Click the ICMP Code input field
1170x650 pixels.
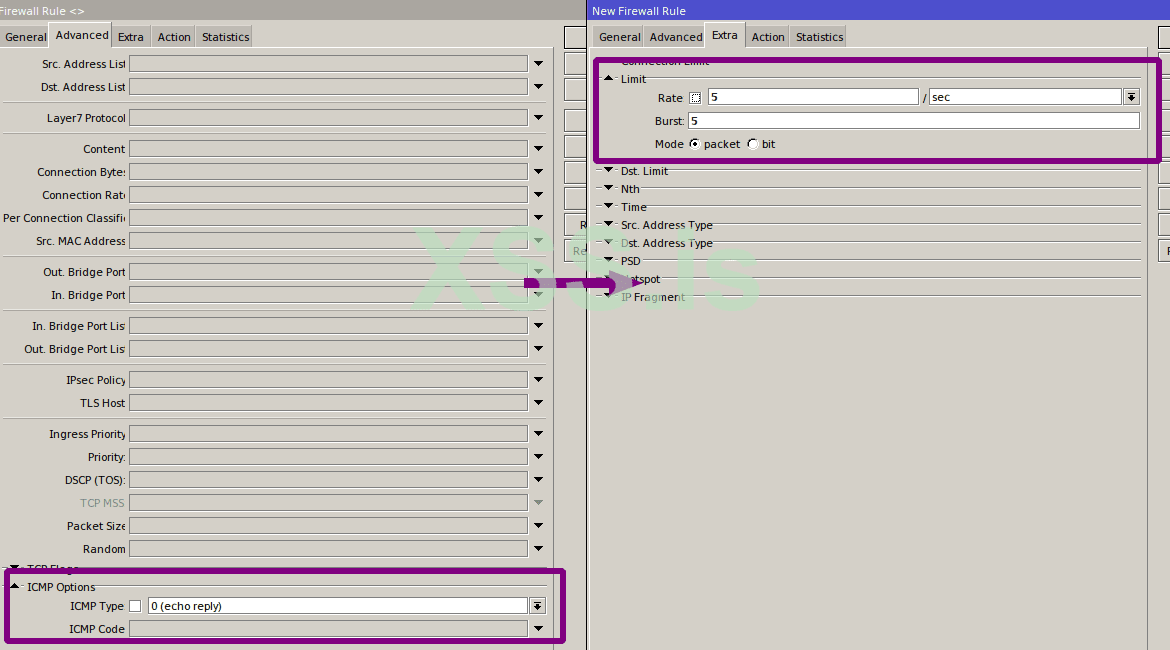328,629
